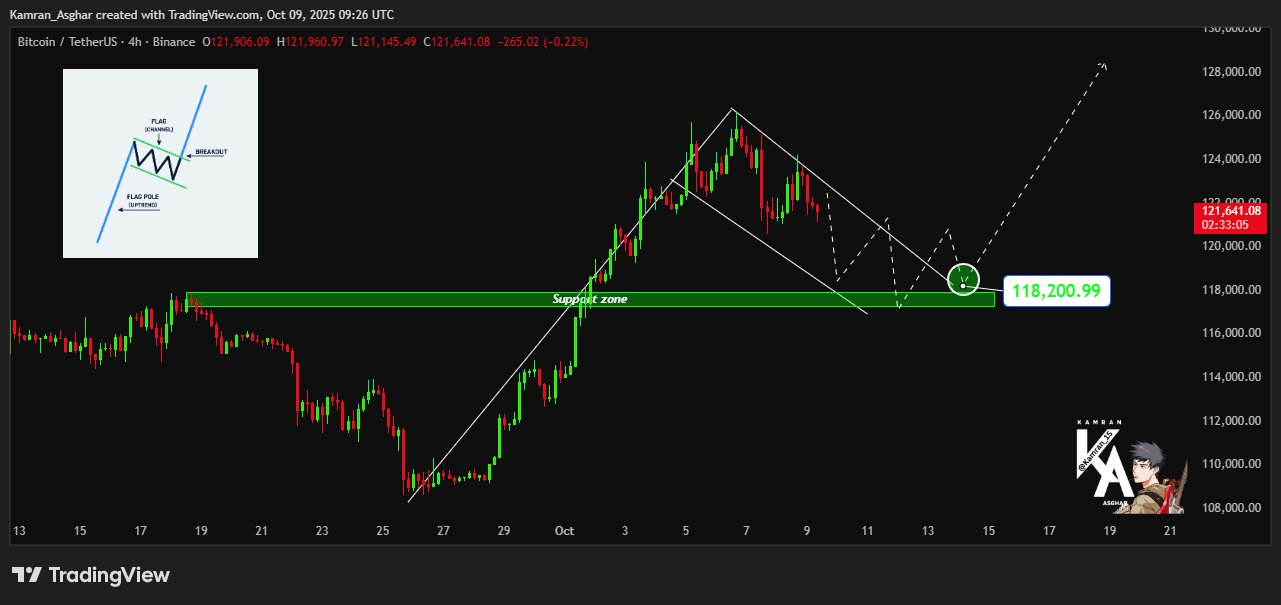Click the green circle target marker
The width and height of the screenshot is (1281, 605).
(x=962, y=279)
